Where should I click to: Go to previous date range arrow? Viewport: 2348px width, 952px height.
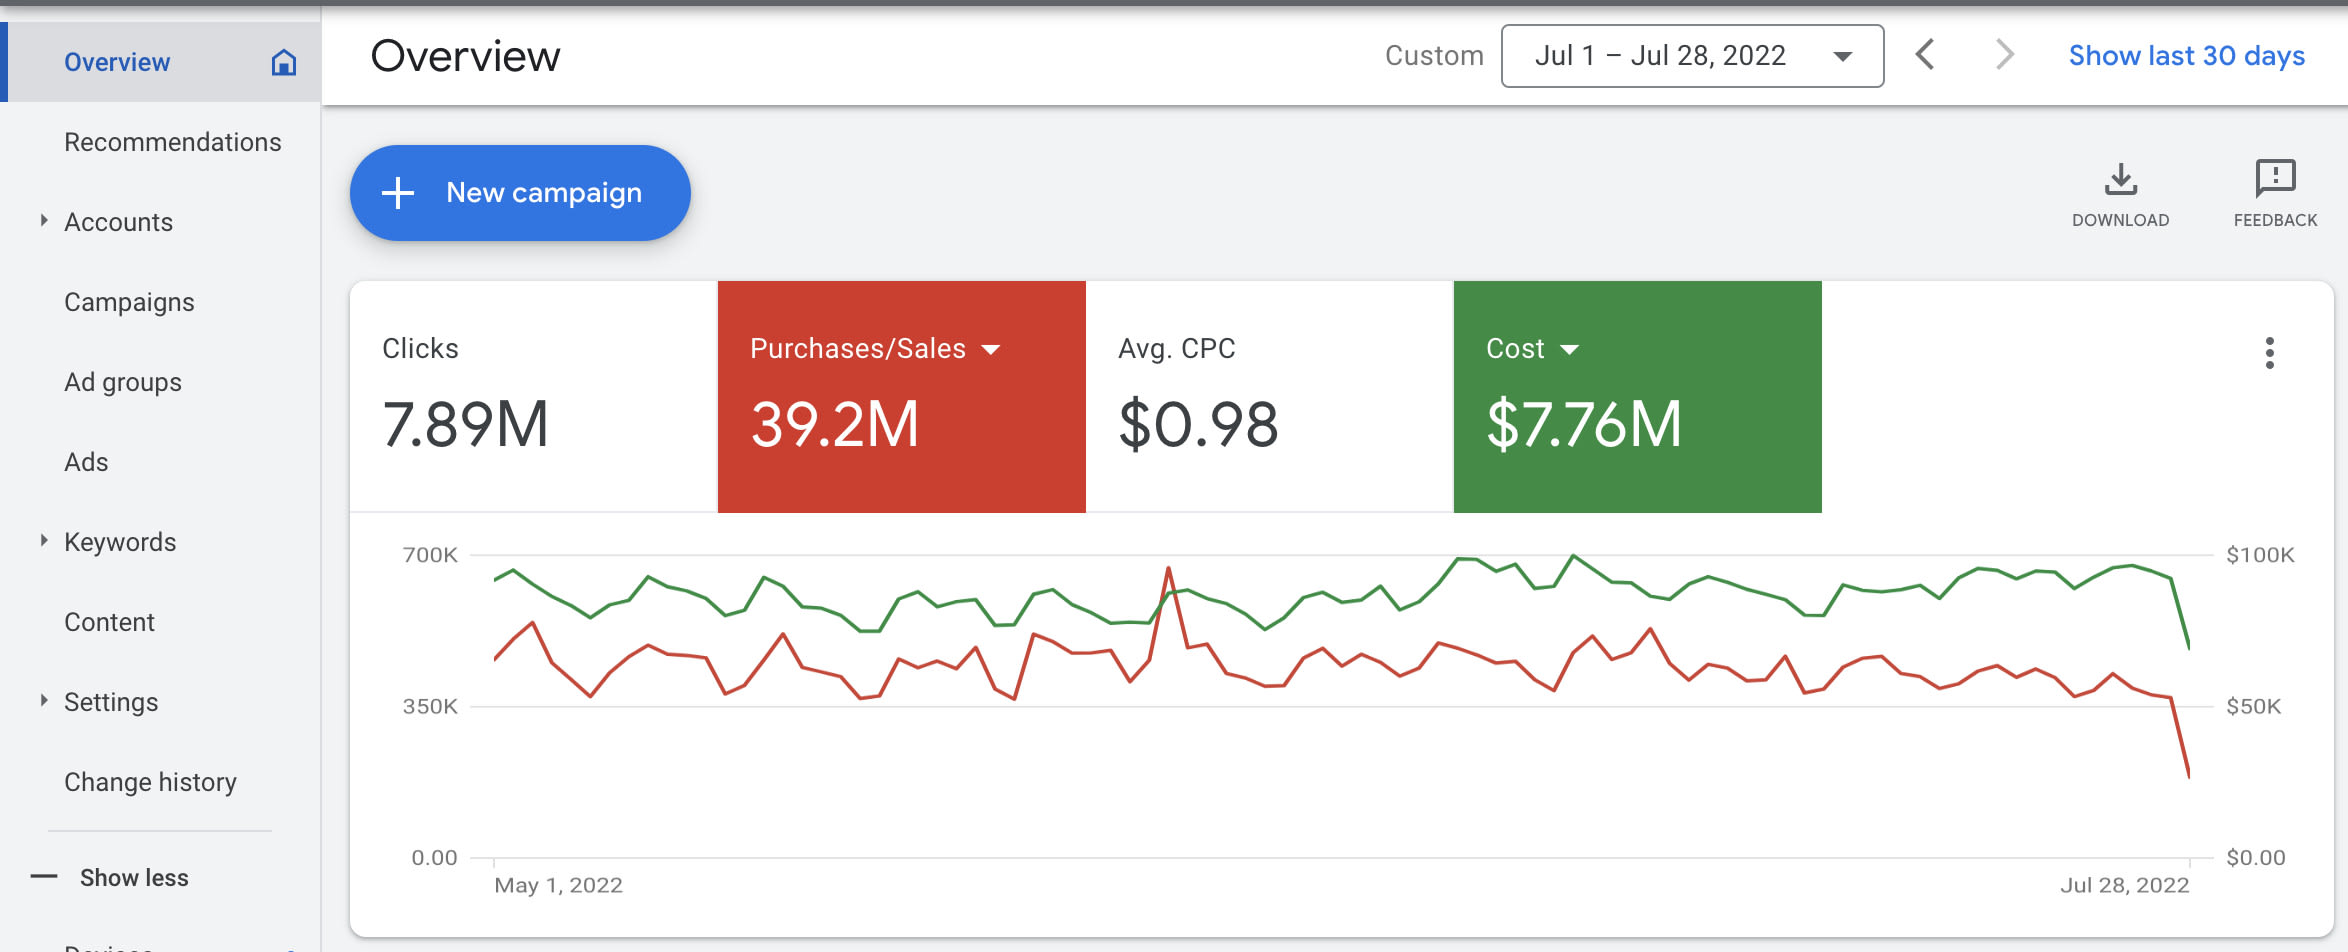point(1925,55)
